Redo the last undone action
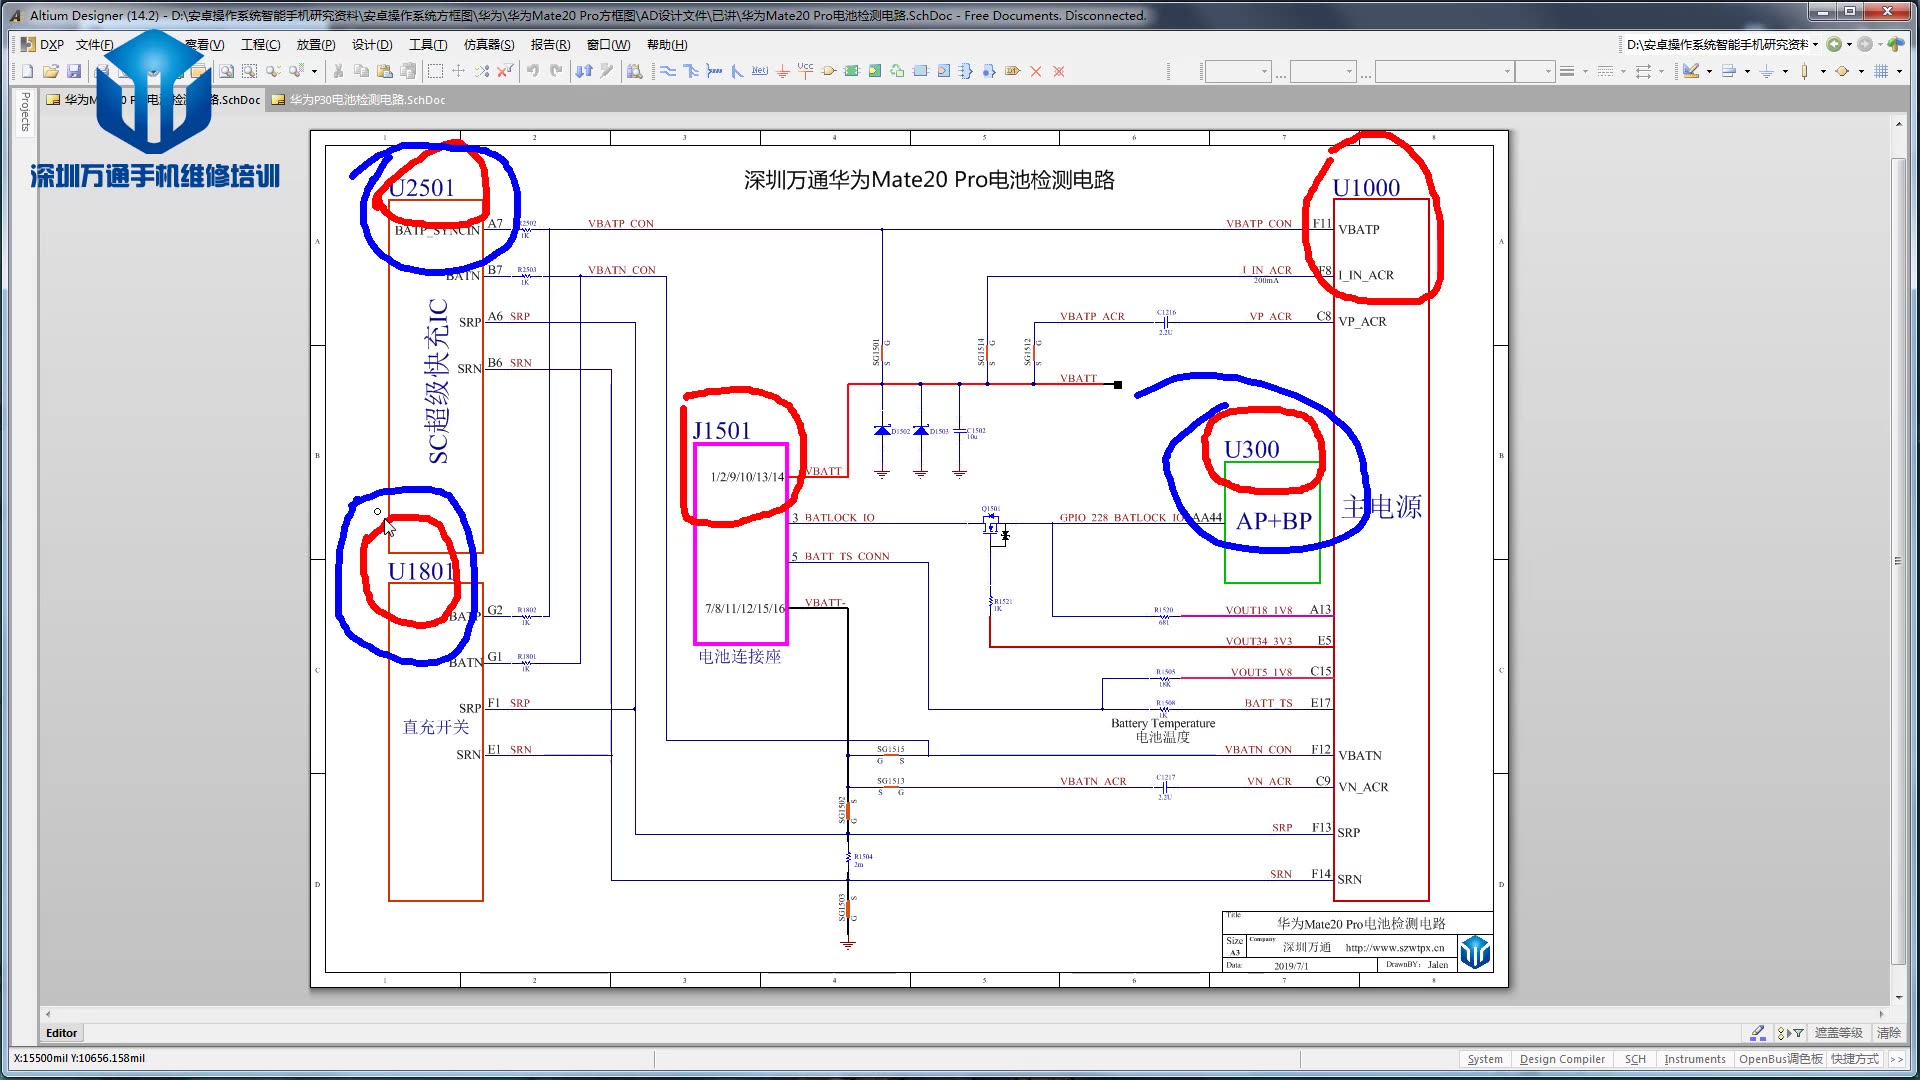The image size is (1920, 1080). [556, 71]
